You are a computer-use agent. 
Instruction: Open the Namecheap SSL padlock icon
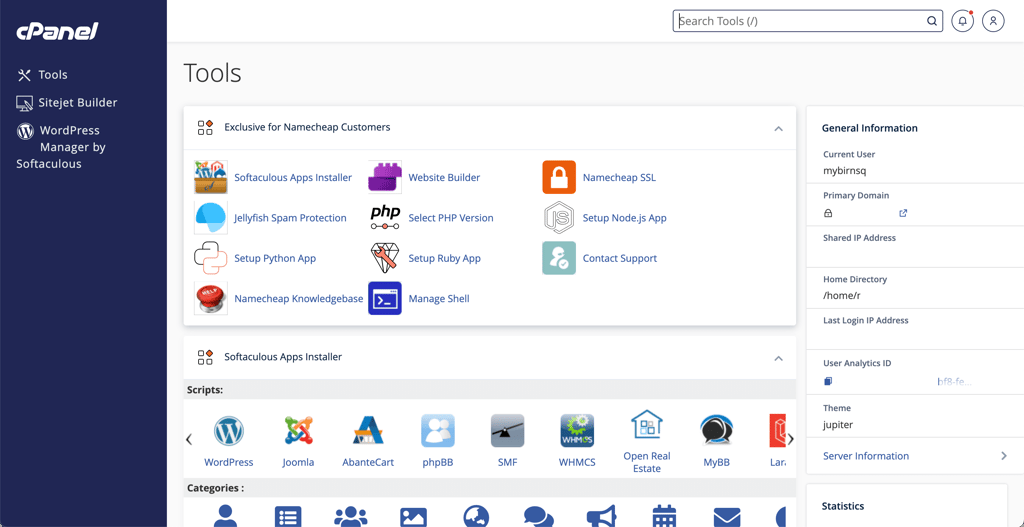[559, 177]
